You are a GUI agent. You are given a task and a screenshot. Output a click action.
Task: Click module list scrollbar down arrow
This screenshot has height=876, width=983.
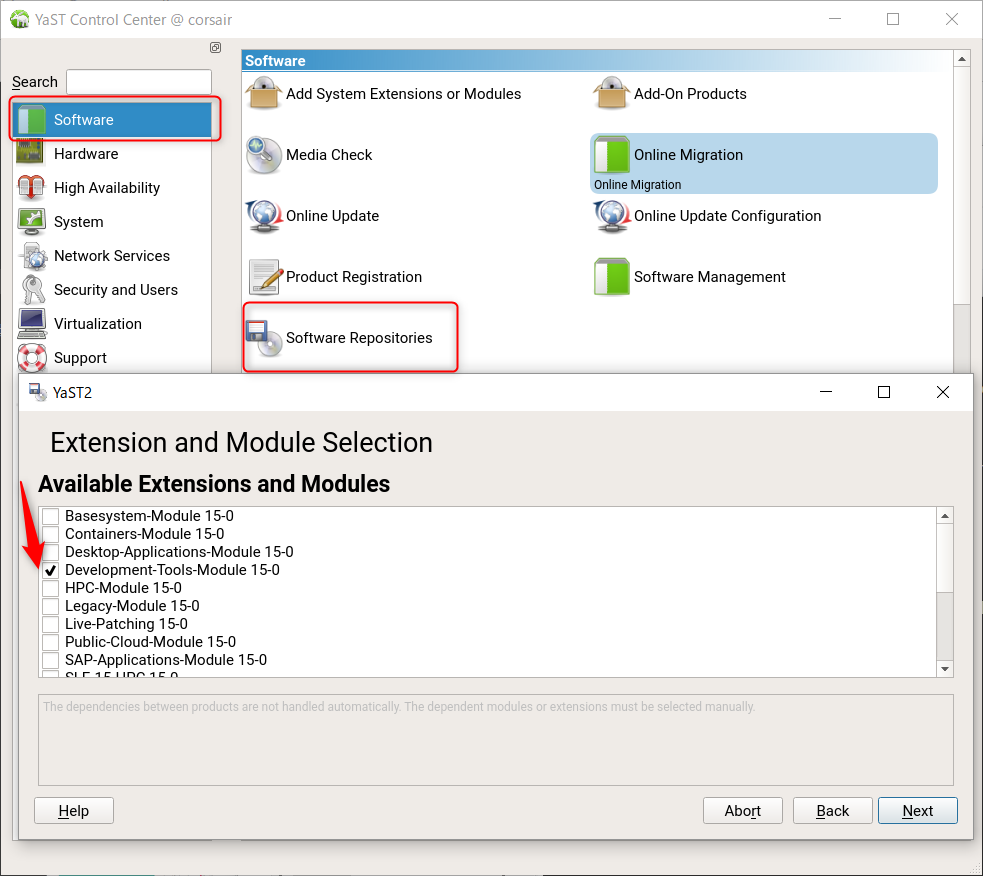[x=945, y=669]
